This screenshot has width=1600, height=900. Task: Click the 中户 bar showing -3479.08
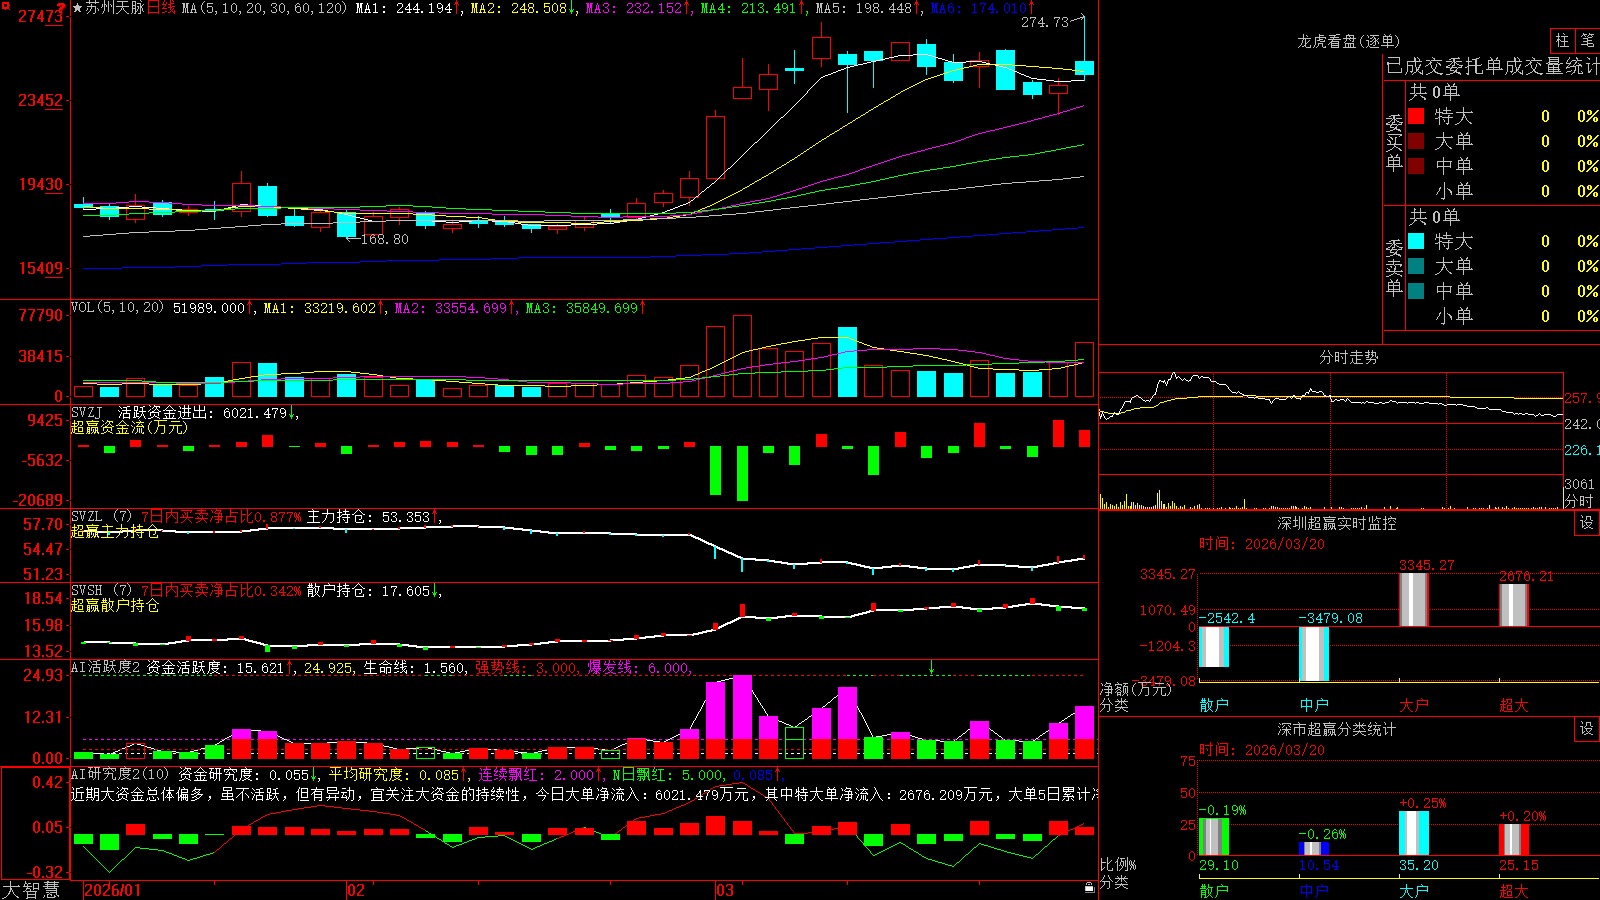click(x=1314, y=654)
